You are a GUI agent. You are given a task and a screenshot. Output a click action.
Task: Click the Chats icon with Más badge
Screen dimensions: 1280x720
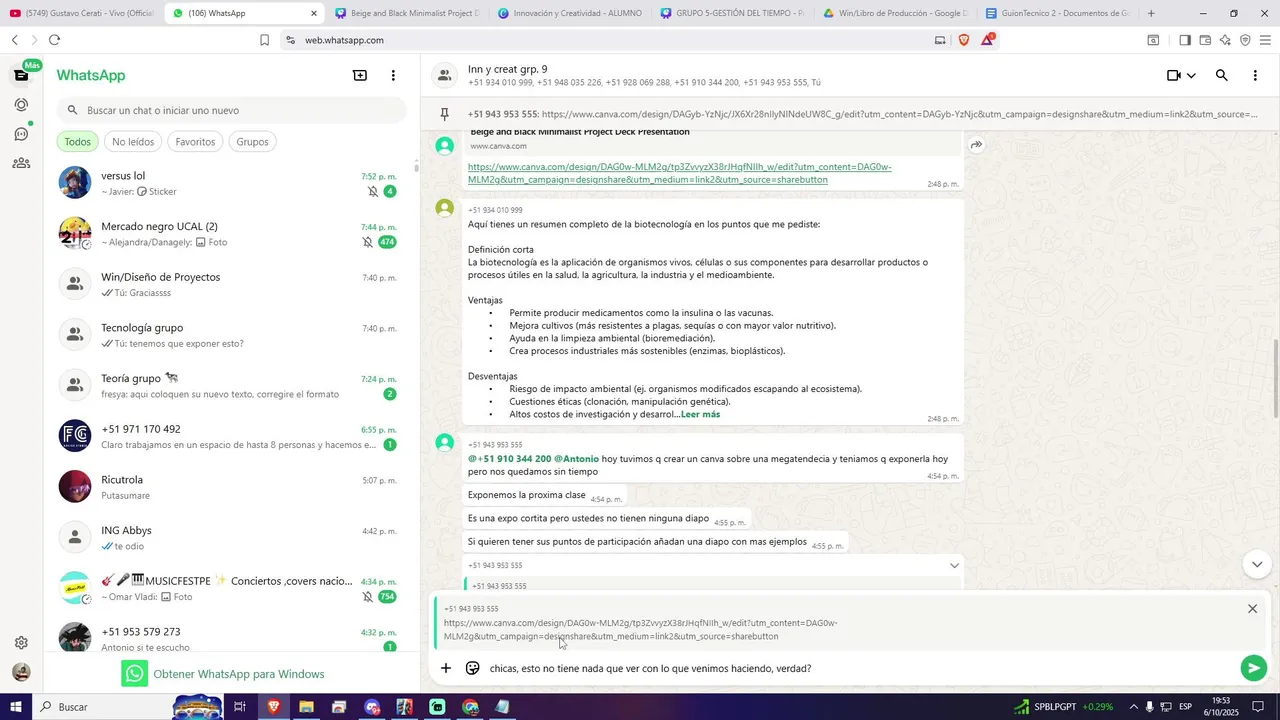pyautogui.click(x=21, y=75)
